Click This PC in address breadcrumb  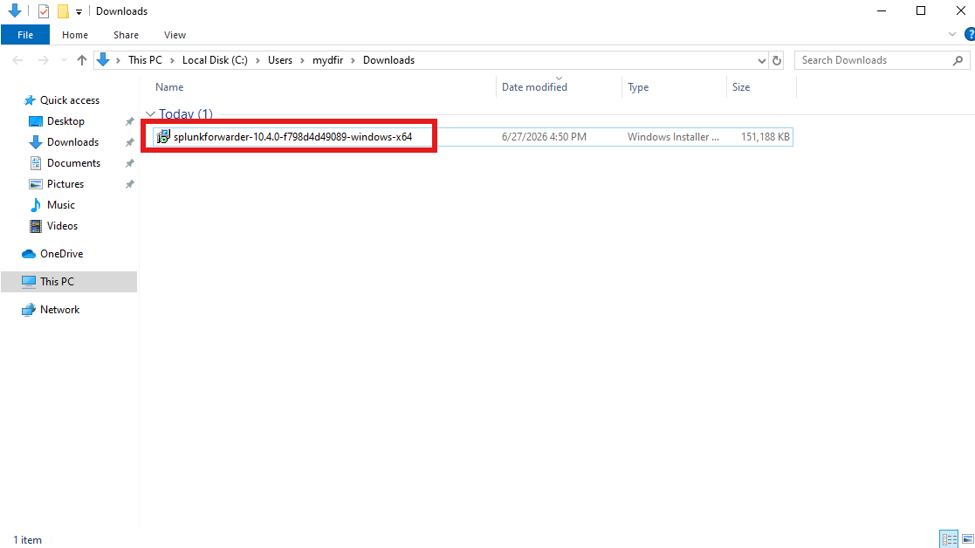pyautogui.click(x=145, y=60)
